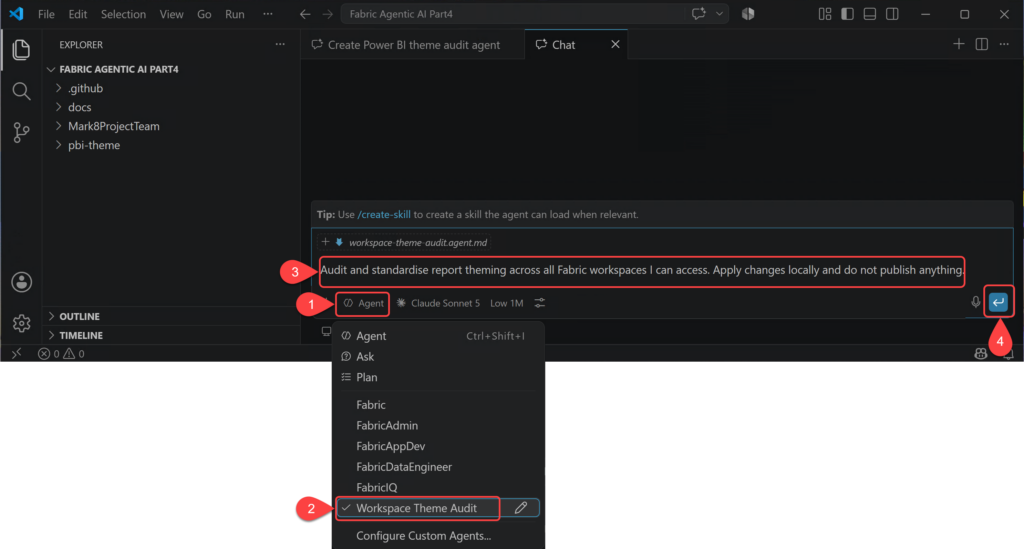This screenshot has height=549, width=1024.
Task: Expand the Mark8ProjectTeam folder
Action: (113, 126)
